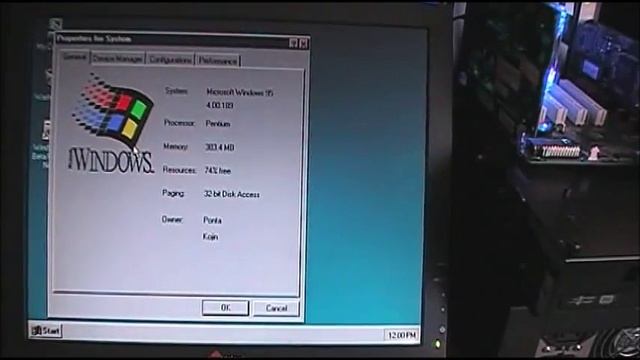640x360 pixels.
Task: Confirm with the OK button
Action: pos(225,308)
